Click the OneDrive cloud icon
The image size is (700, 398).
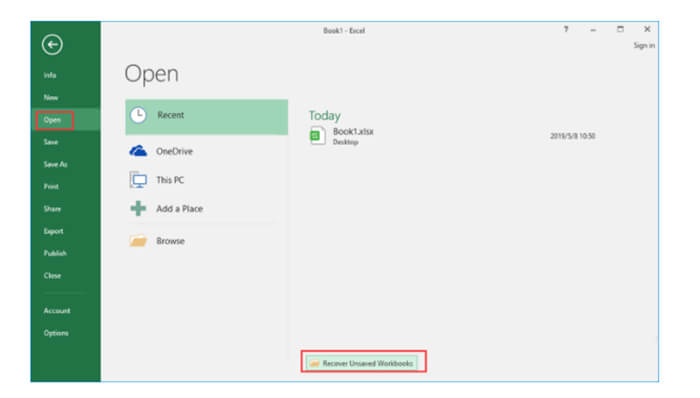[x=138, y=151]
